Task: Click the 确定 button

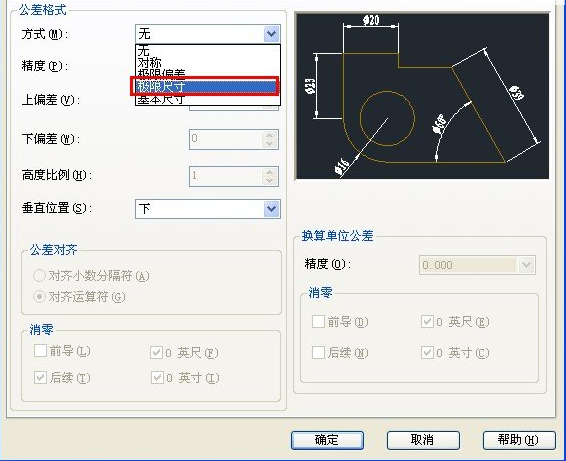Action: pos(327,440)
